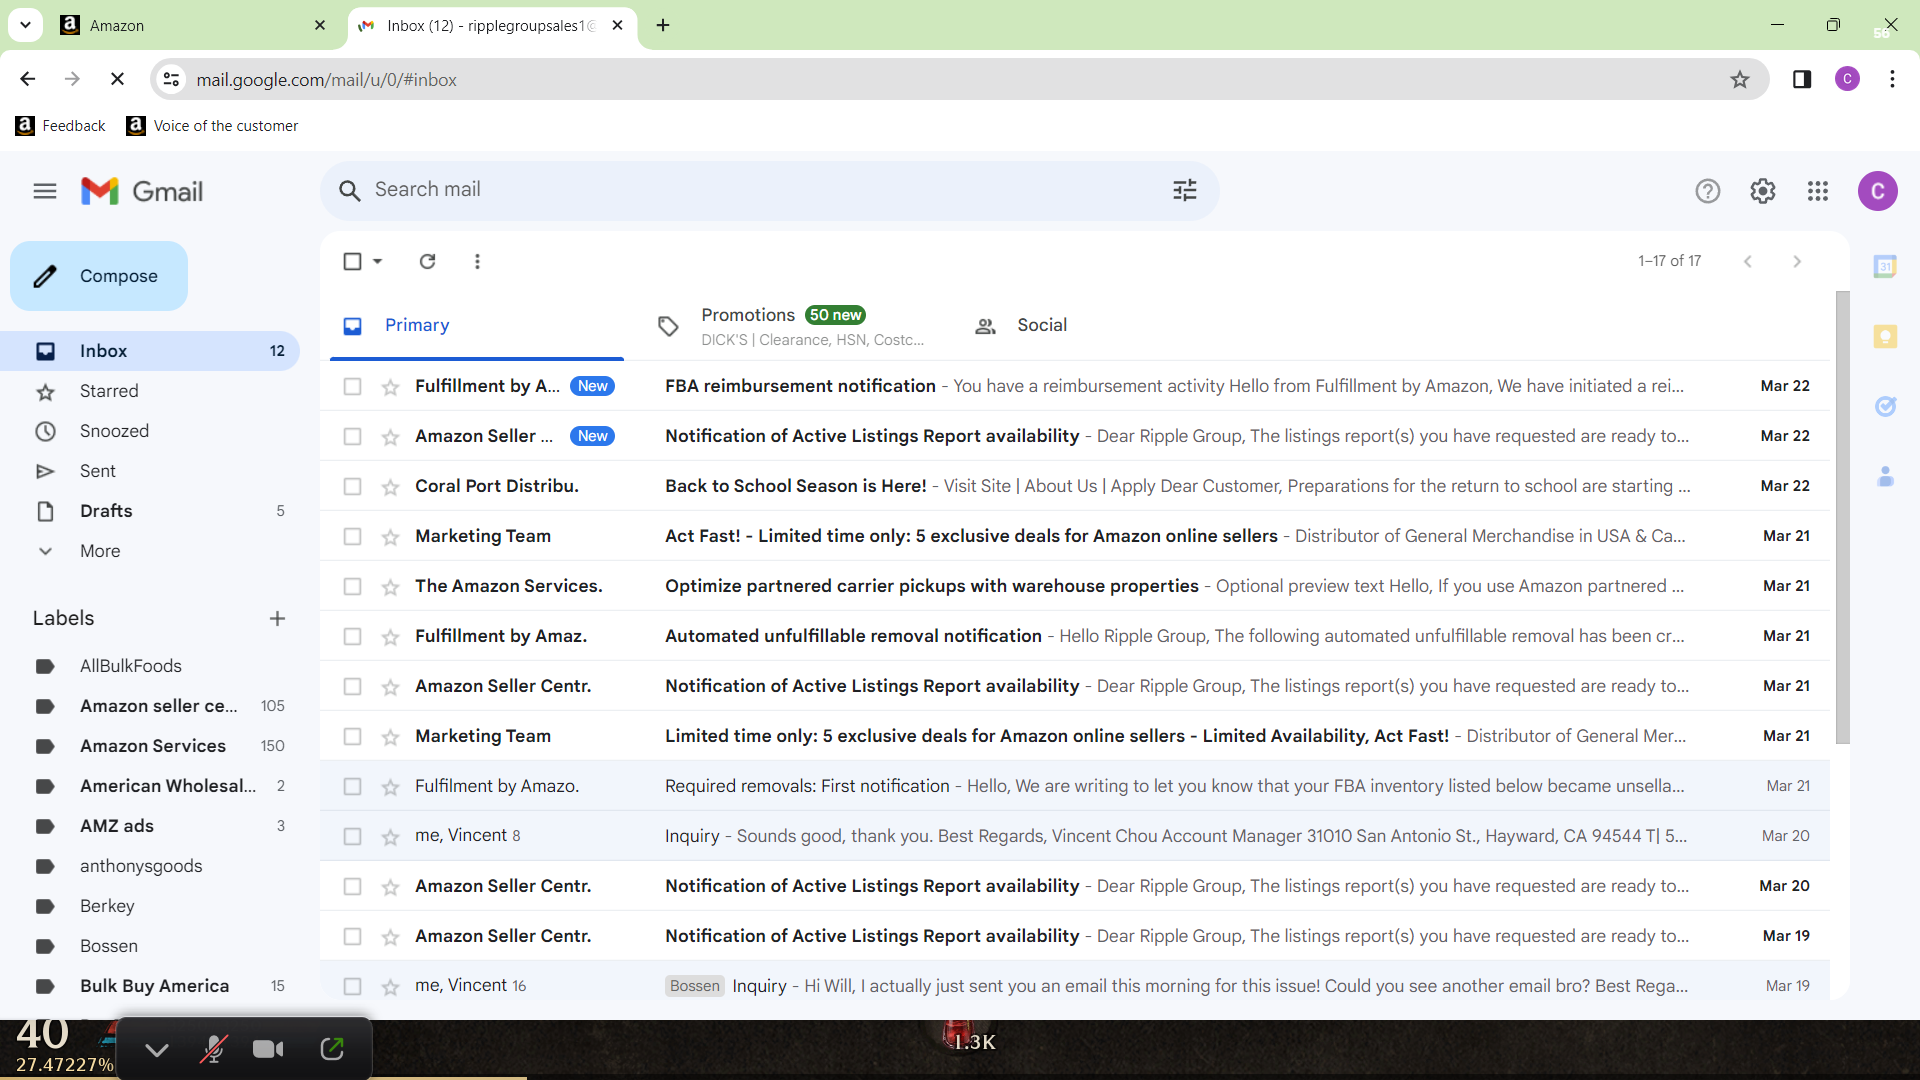This screenshot has width=1920, height=1080.
Task: Click the inbox vertical scrollbar
Action: point(1842,518)
